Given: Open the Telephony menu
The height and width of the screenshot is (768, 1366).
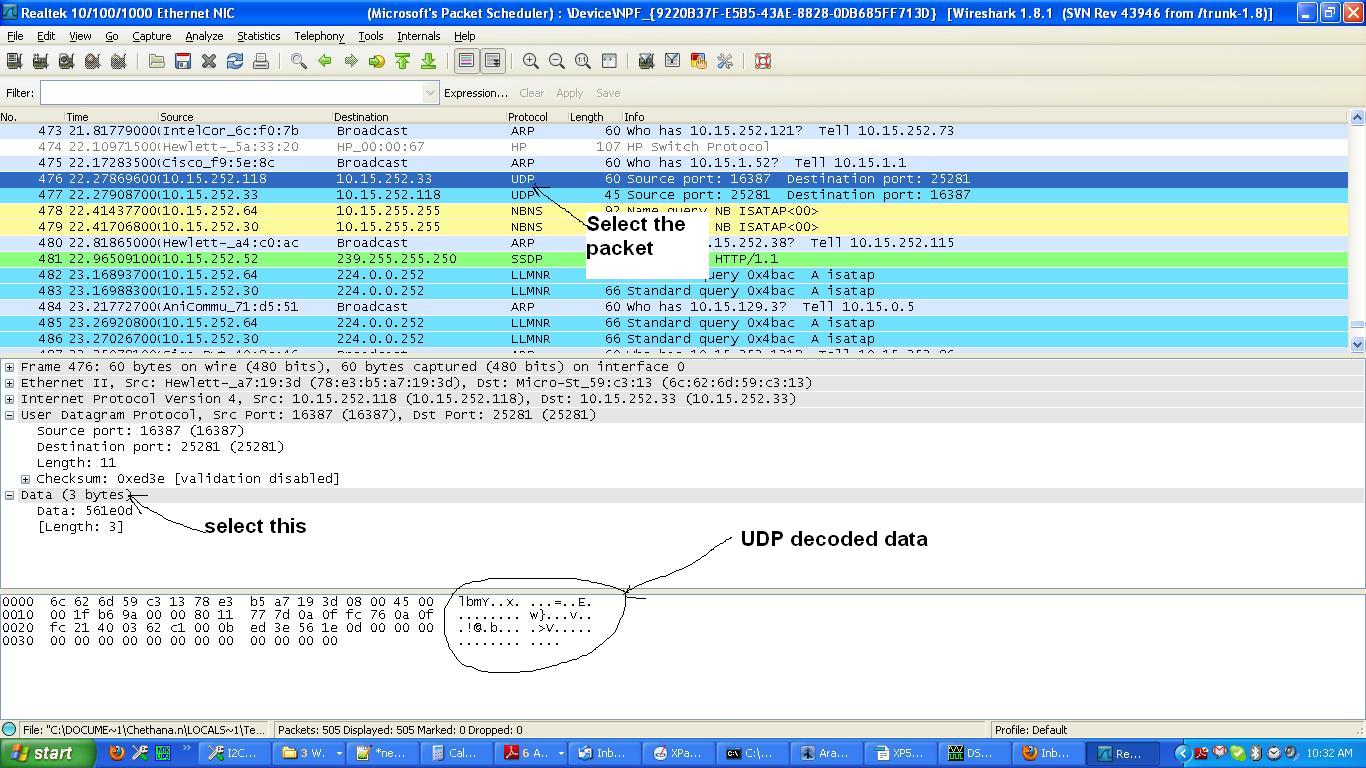Looking at the screenshot, I should coord(319,36).
